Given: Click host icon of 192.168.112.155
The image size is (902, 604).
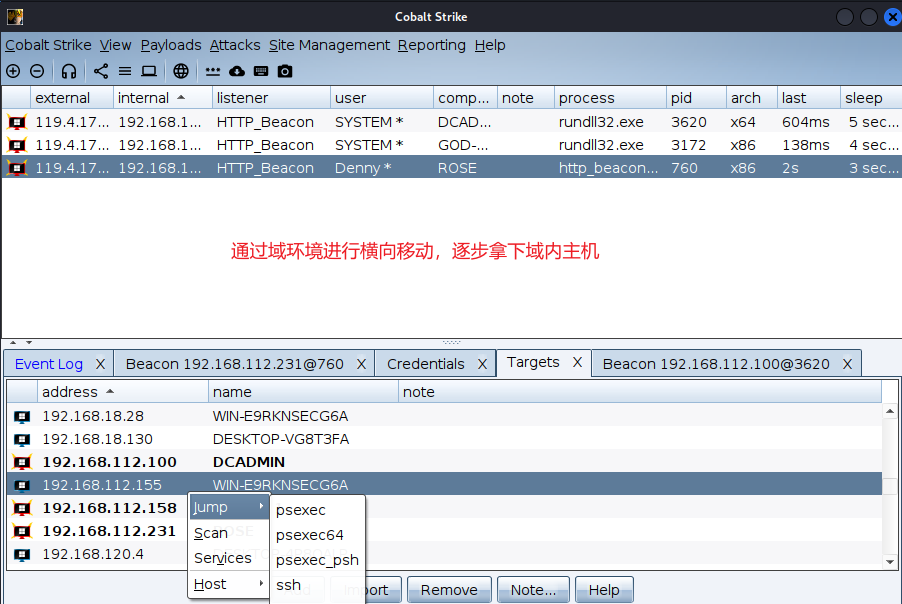Looking at the screenshot, I should pyautogui.click(x=22, y=486).
